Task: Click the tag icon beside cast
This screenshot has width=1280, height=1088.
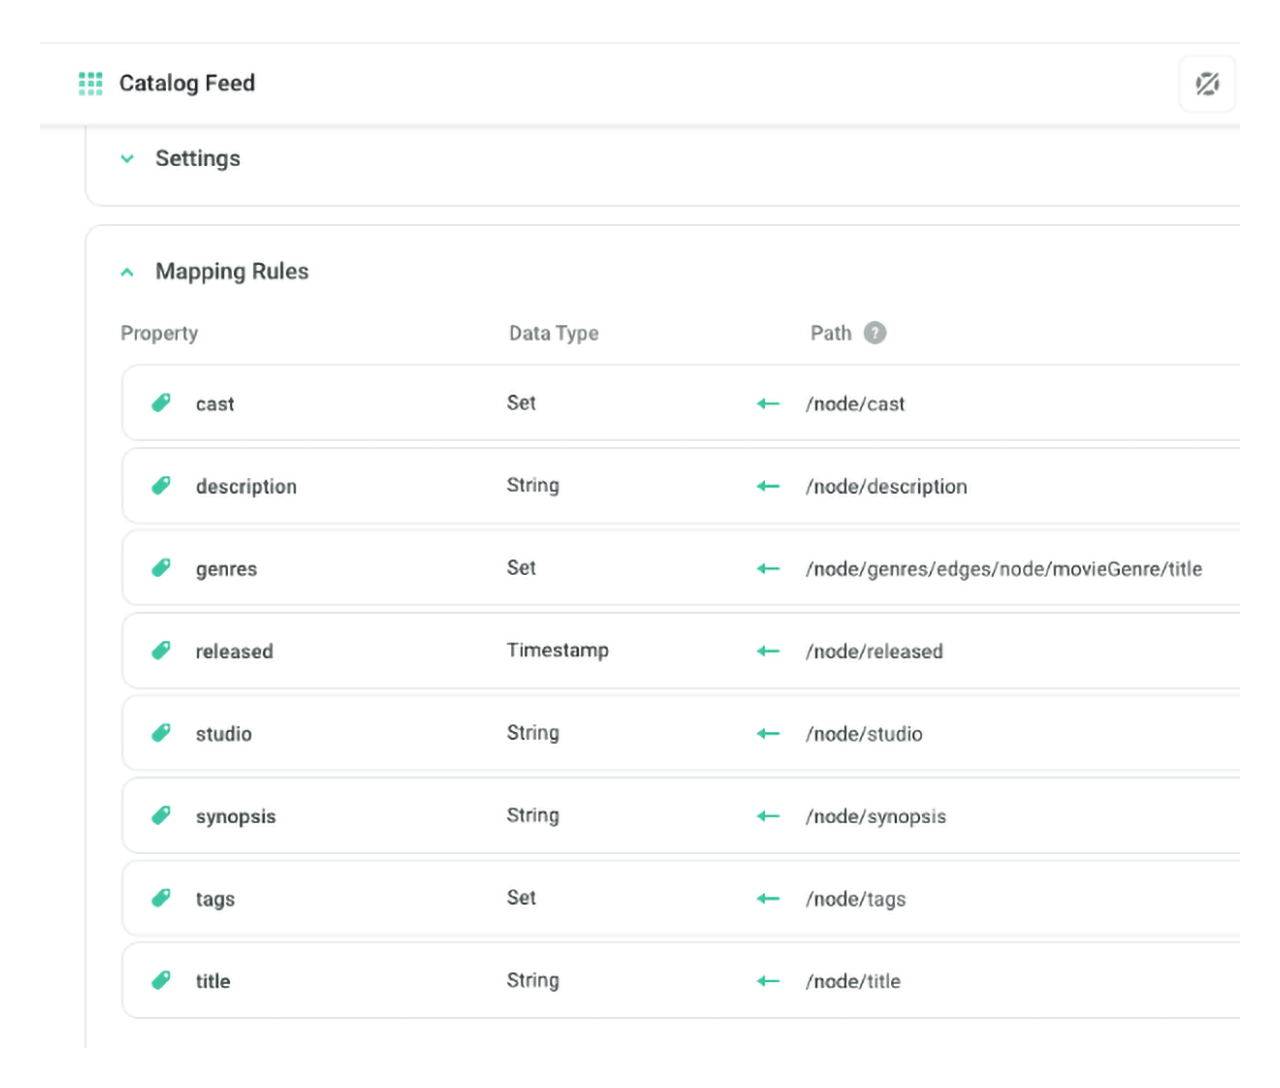Action: (161, 403)
